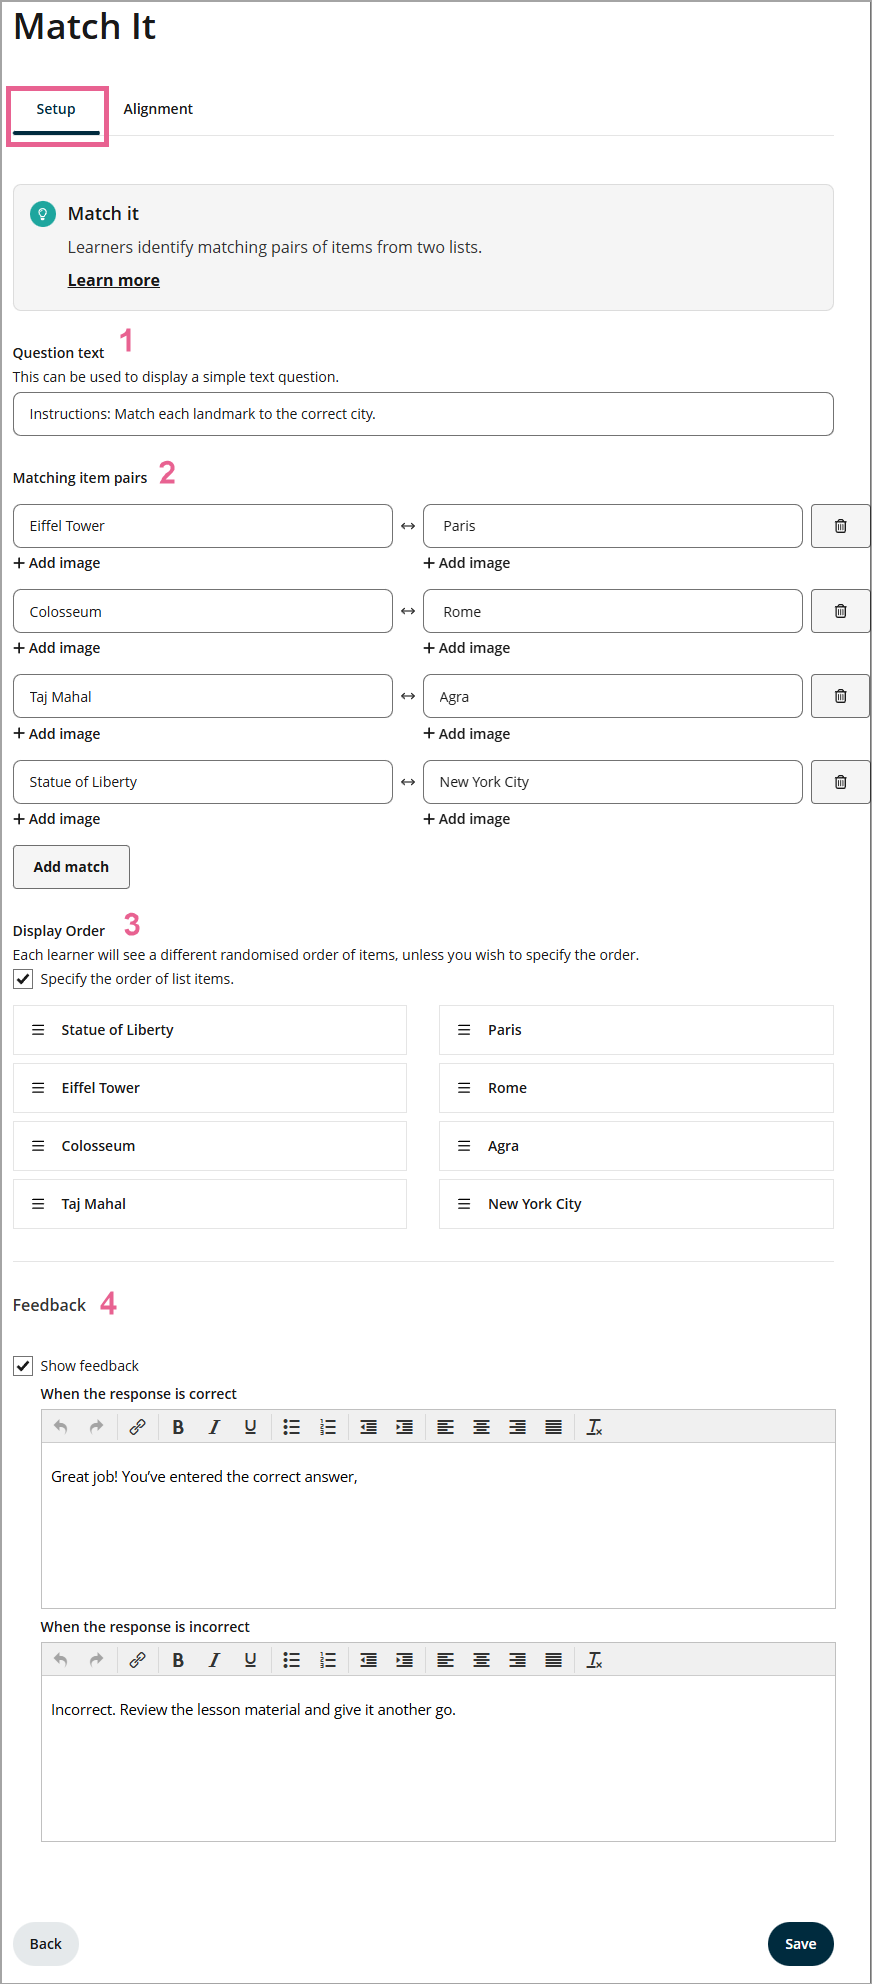872x1984 pixels.
Task: Switch to the Alignment tab
Action: (x=158, y=109)
